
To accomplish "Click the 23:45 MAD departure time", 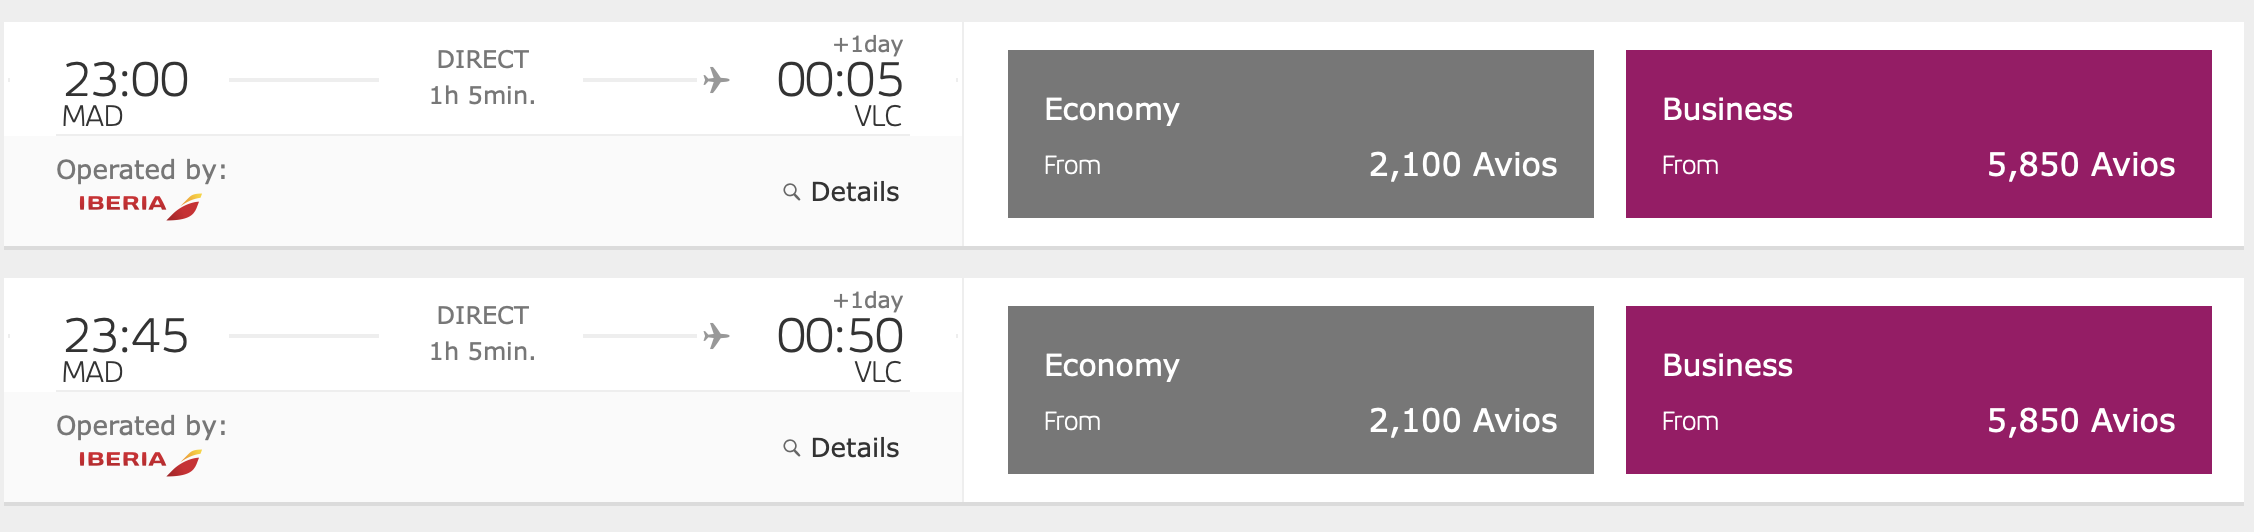I will coord(126,336).
